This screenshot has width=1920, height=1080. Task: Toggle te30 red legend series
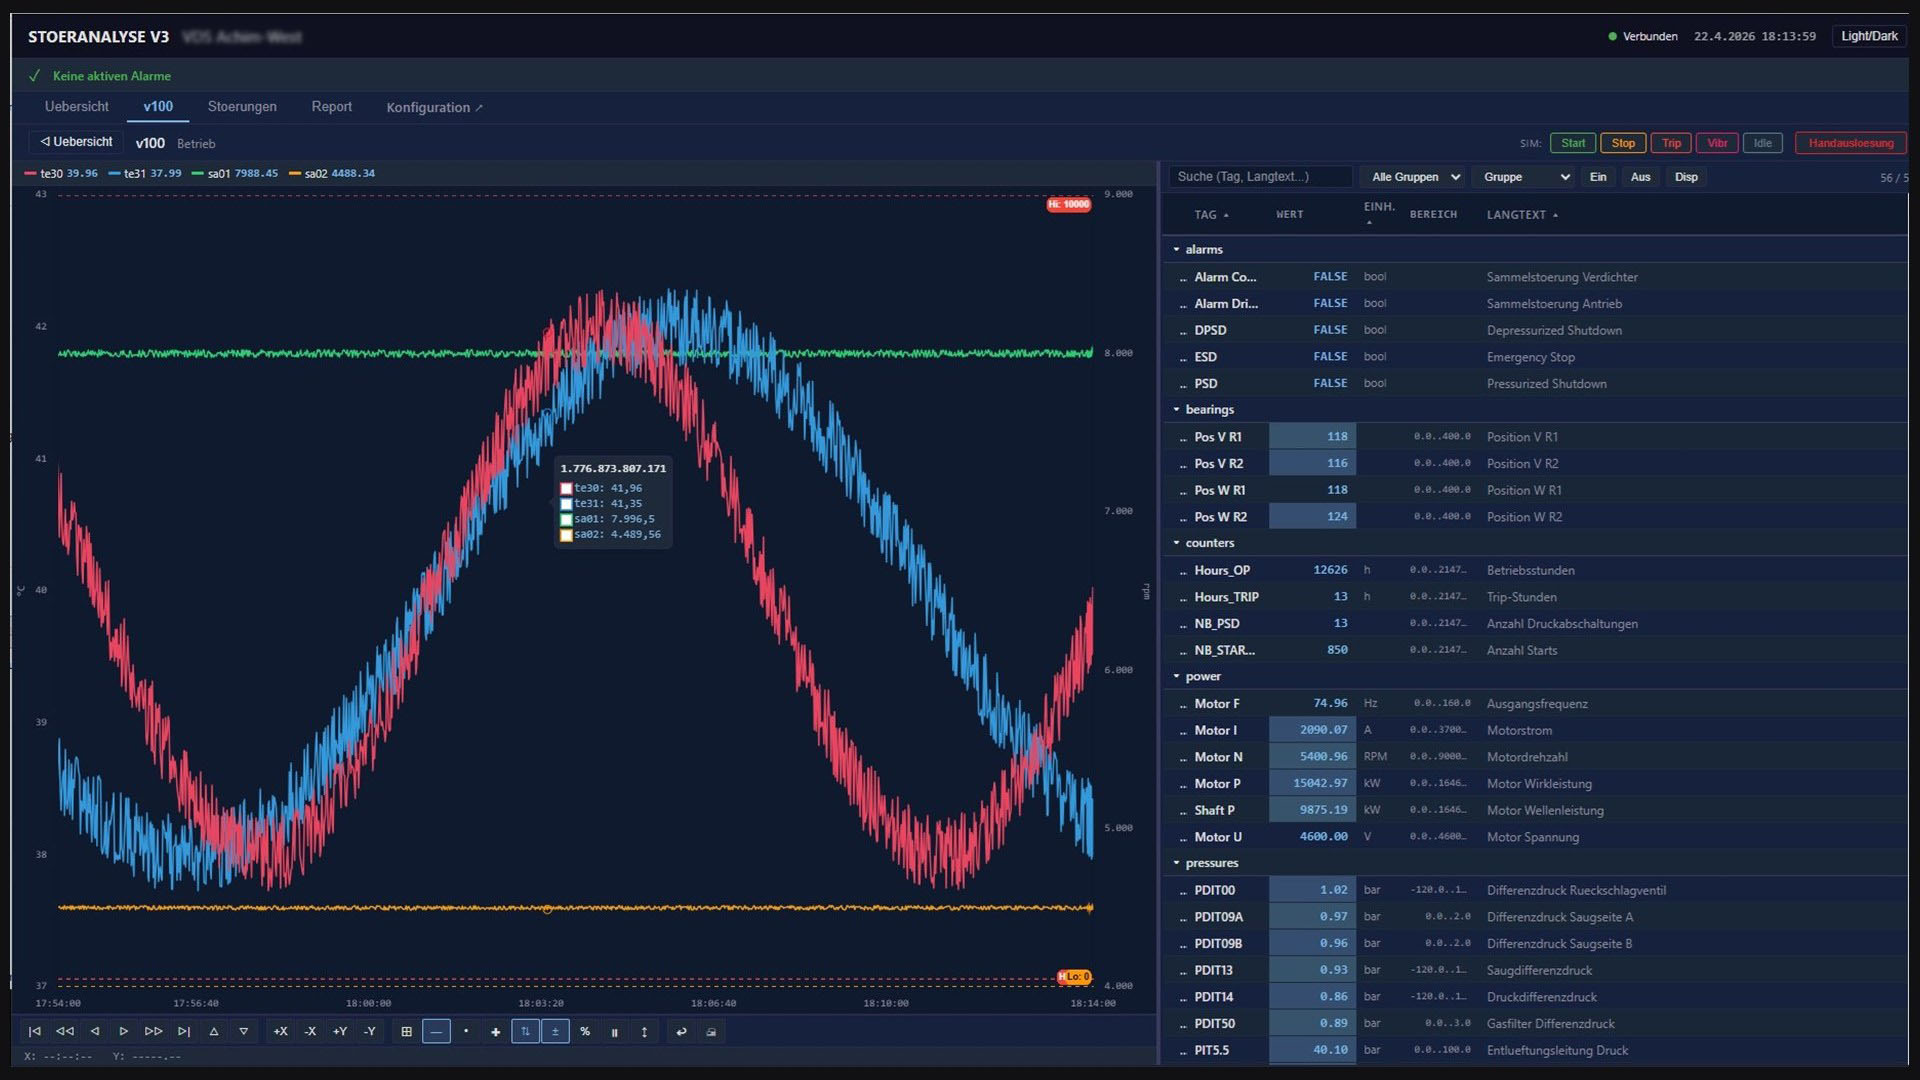(x=61, y=173)
